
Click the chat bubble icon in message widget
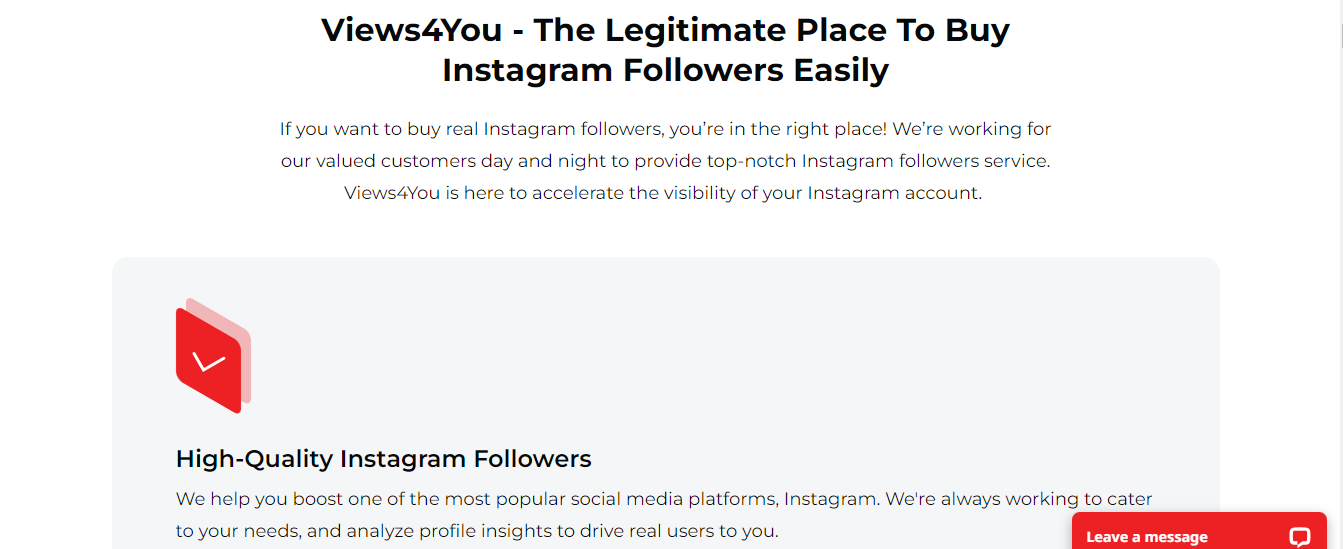tap(1299, 536)
